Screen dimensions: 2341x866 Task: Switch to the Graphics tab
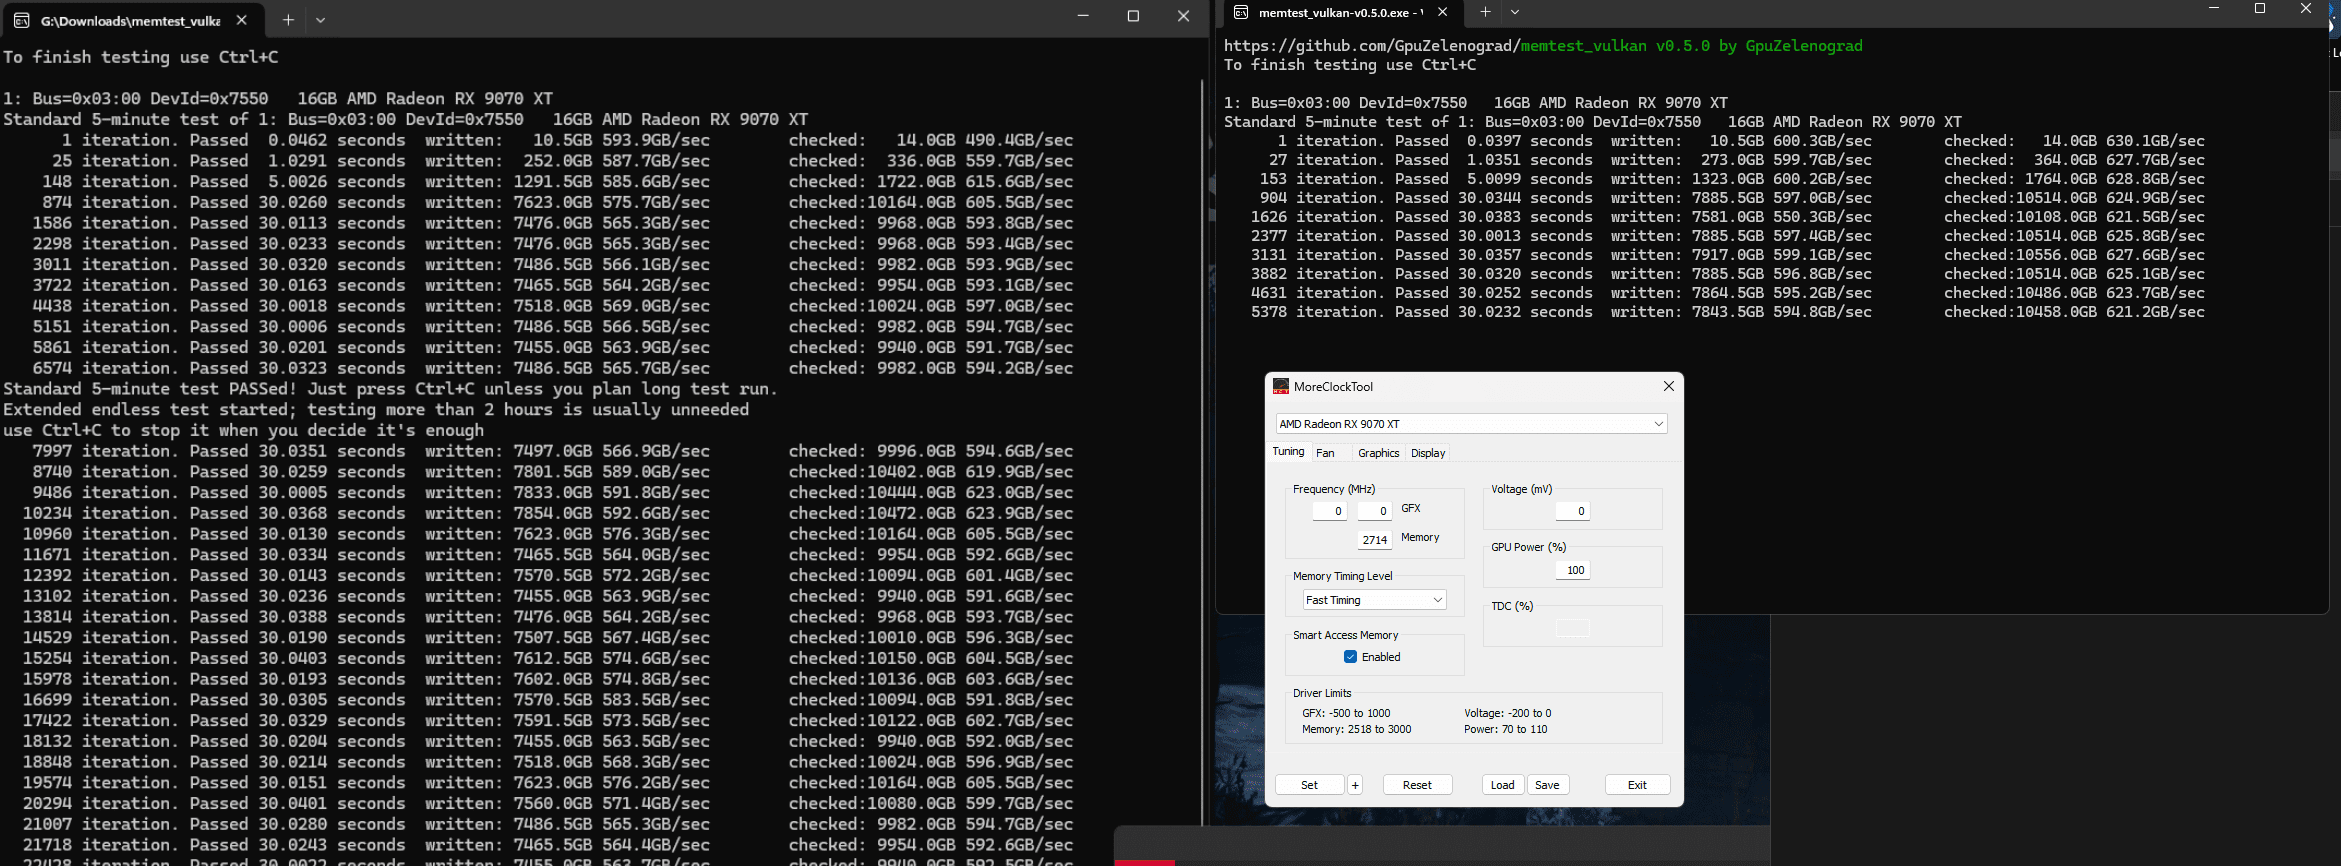pyautogui.click(x=1378, y=453)
